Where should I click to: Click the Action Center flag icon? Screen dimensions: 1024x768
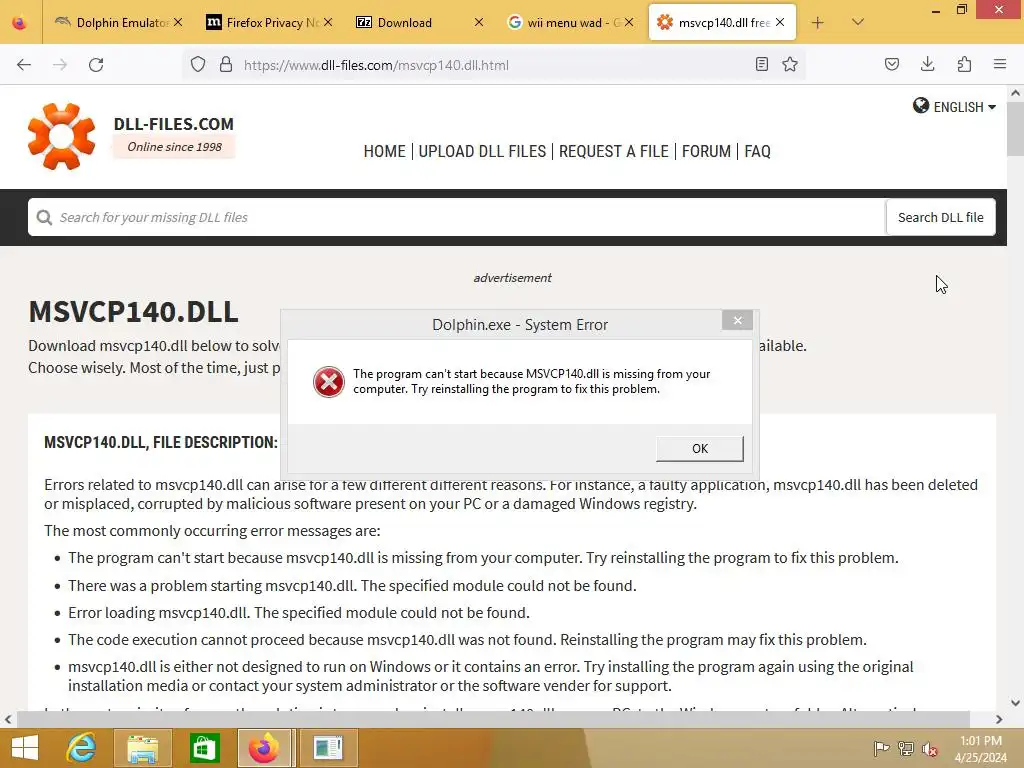point(881,748)
